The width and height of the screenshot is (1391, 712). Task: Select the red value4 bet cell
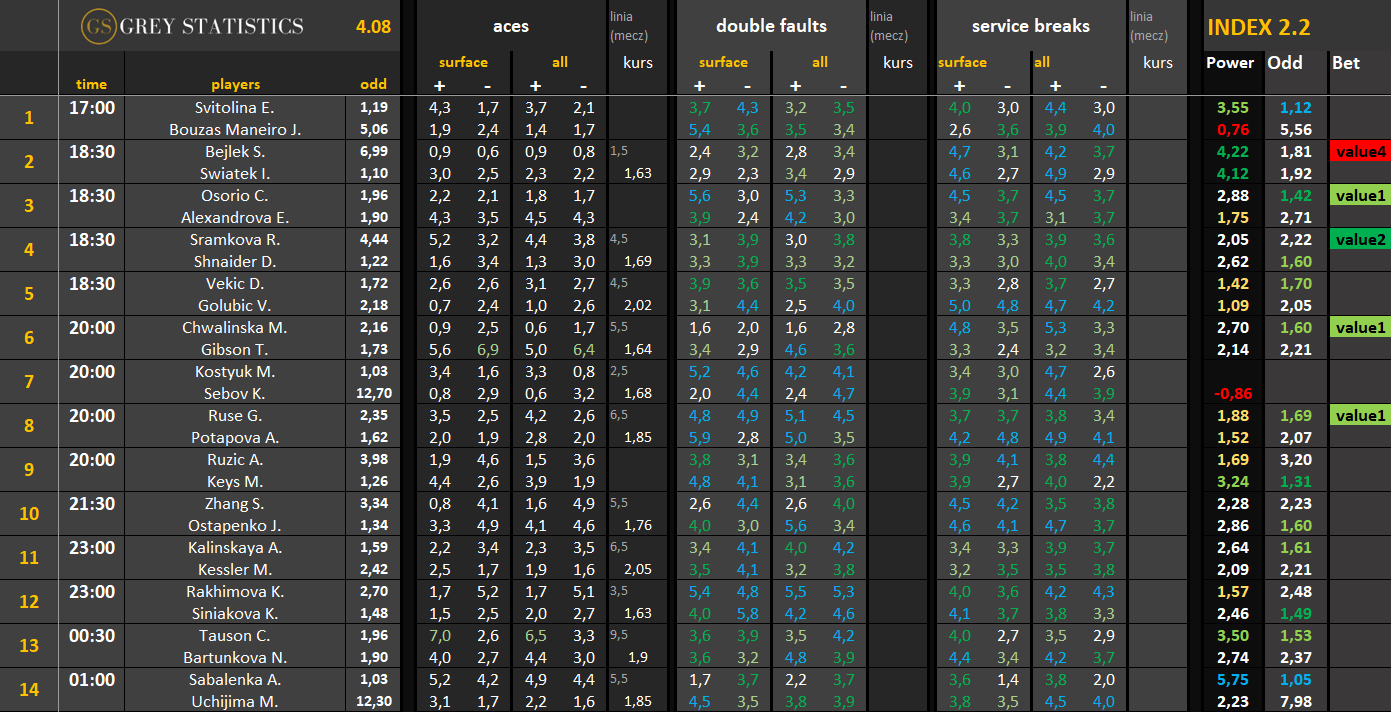(1360, 152)
